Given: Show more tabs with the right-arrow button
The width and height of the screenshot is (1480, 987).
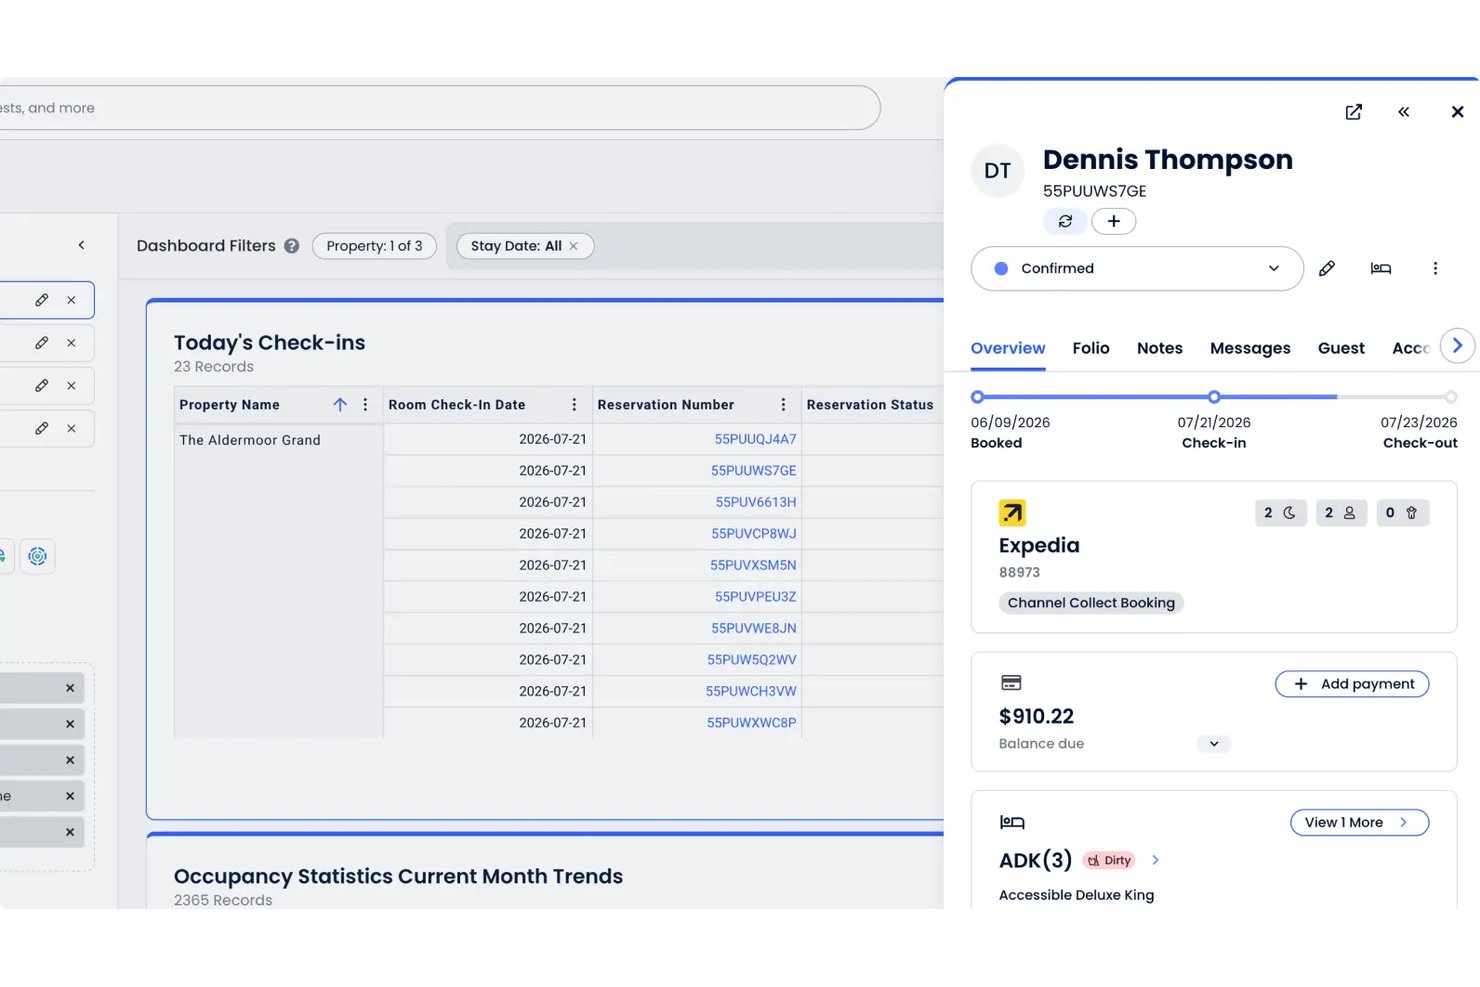Looking at the screenshot, I should [x=1457, y=346].
